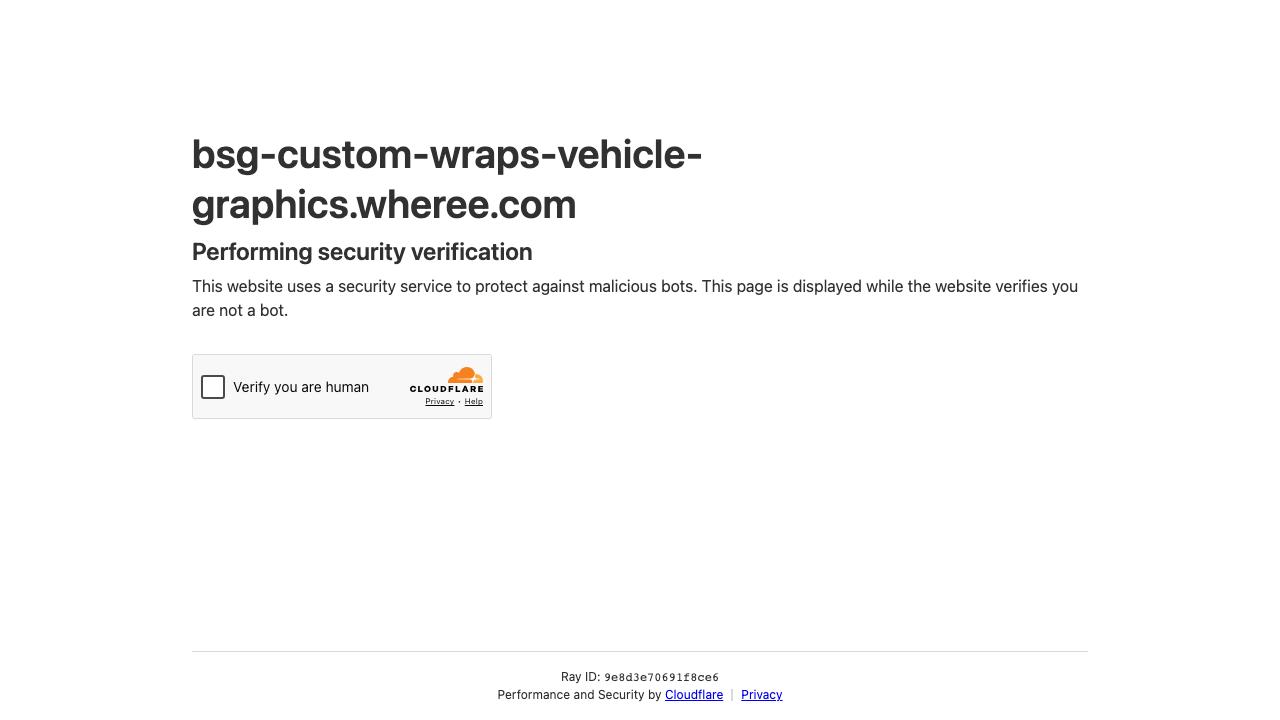Viewport: 1280px width, 720px height.
Task: Open the Privacy link inside the verification widget
Action: pyautogui.click(x=439, y=402)
